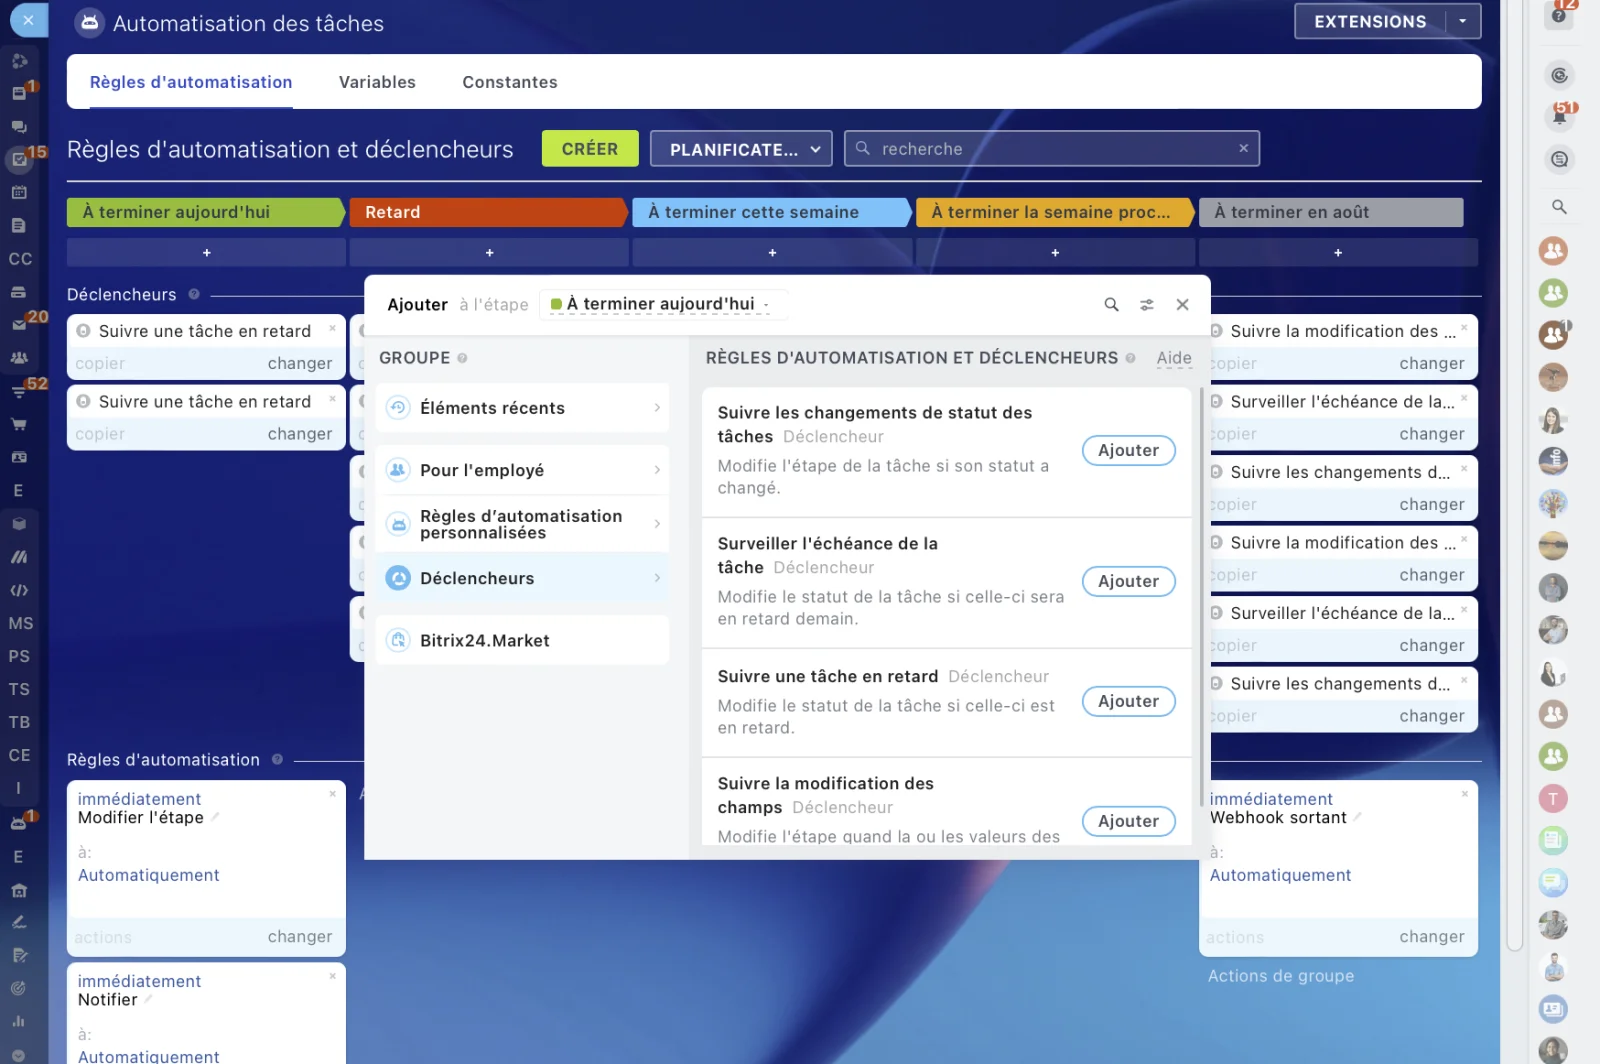Remove the Webhook sortant rule with its X
Screen dimensions: 1600x1064
1464,794
